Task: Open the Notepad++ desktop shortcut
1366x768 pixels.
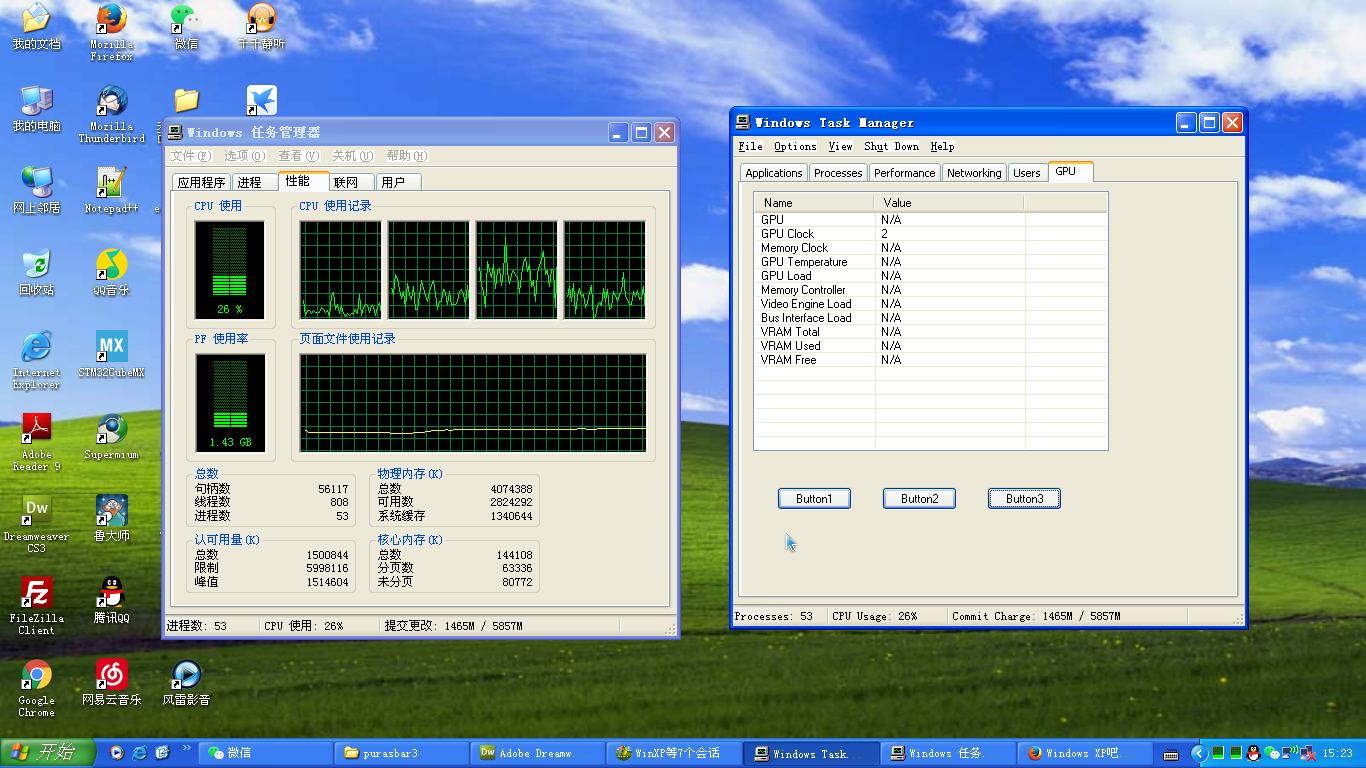Action: click(111, 183)
